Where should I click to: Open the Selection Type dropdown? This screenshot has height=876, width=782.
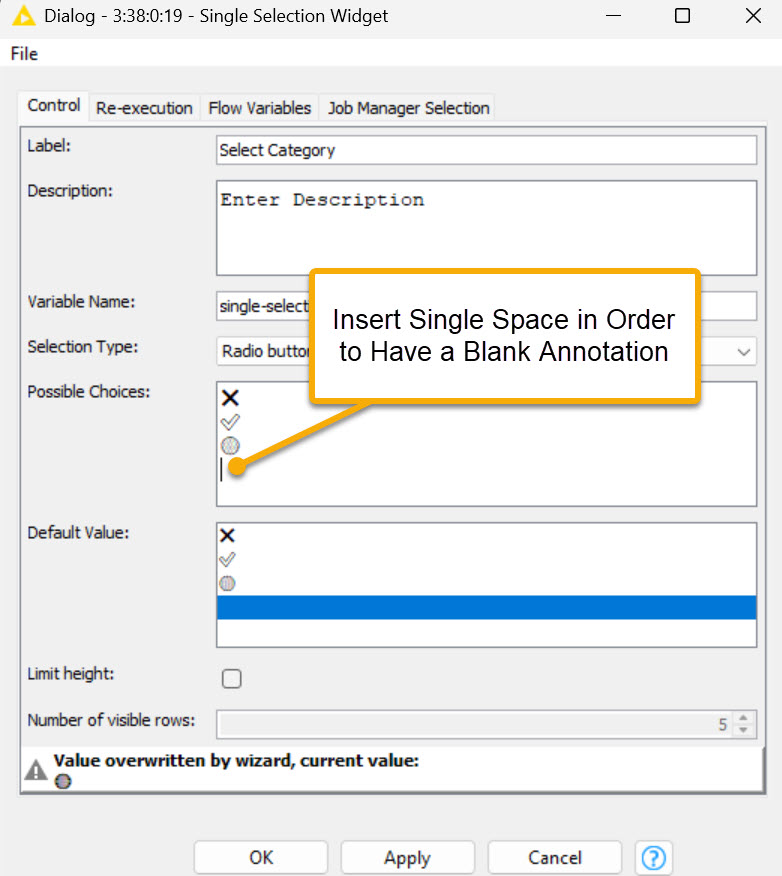pos(743,352)
